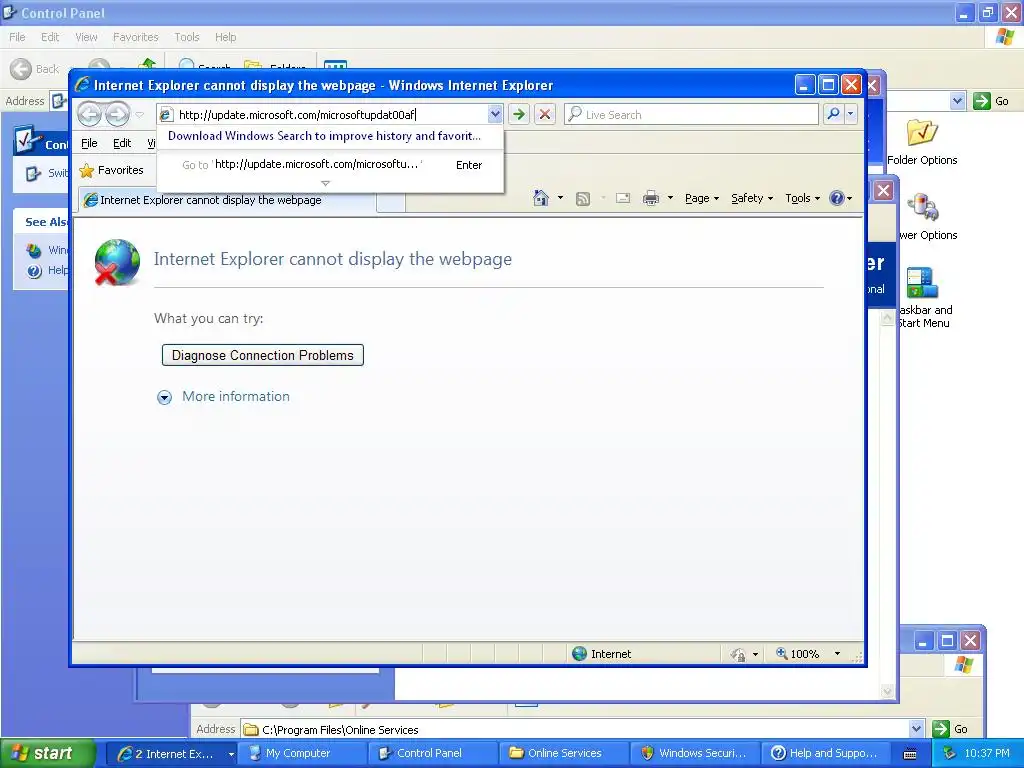Open recent pages dropdown beside Forward arrow
Viewport: 1024px width, 768px height.
point(139,115)
